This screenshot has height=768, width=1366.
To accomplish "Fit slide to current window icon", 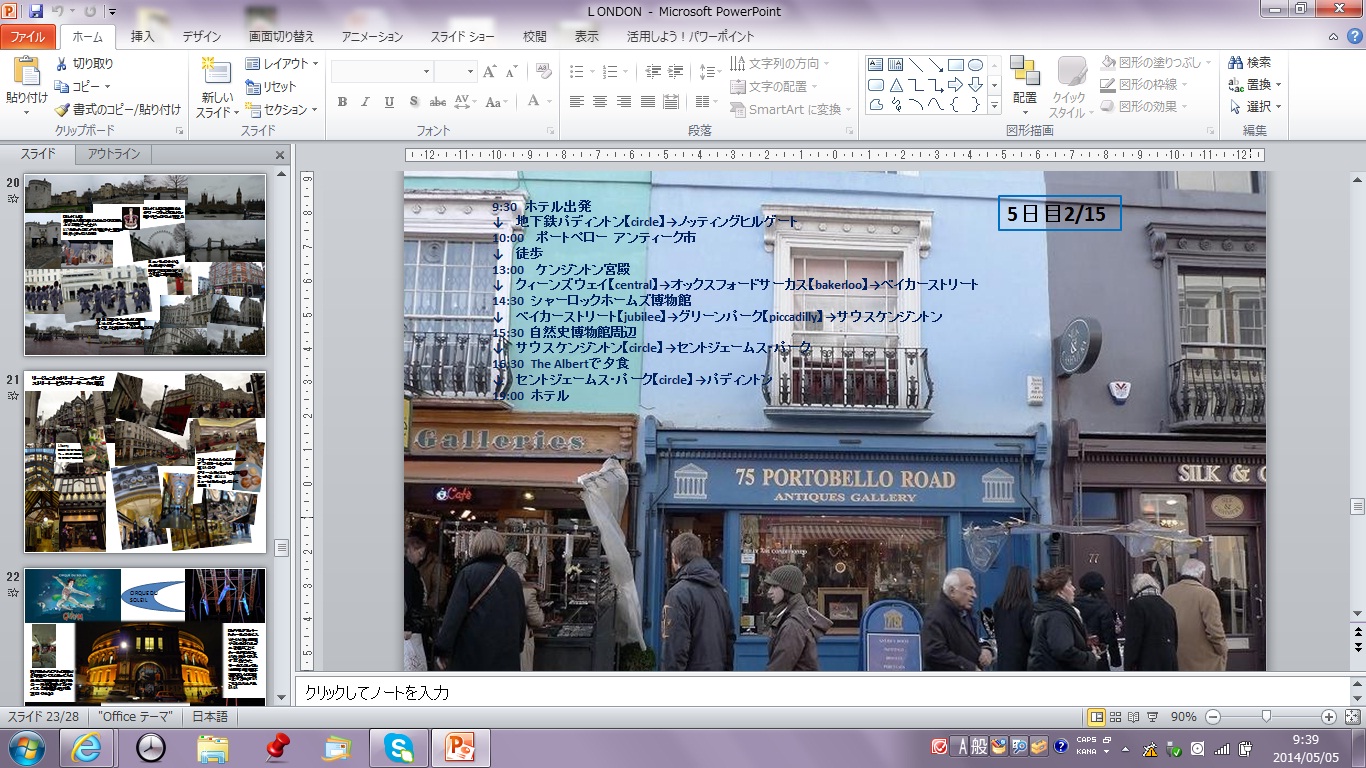I will (1352, 717).
